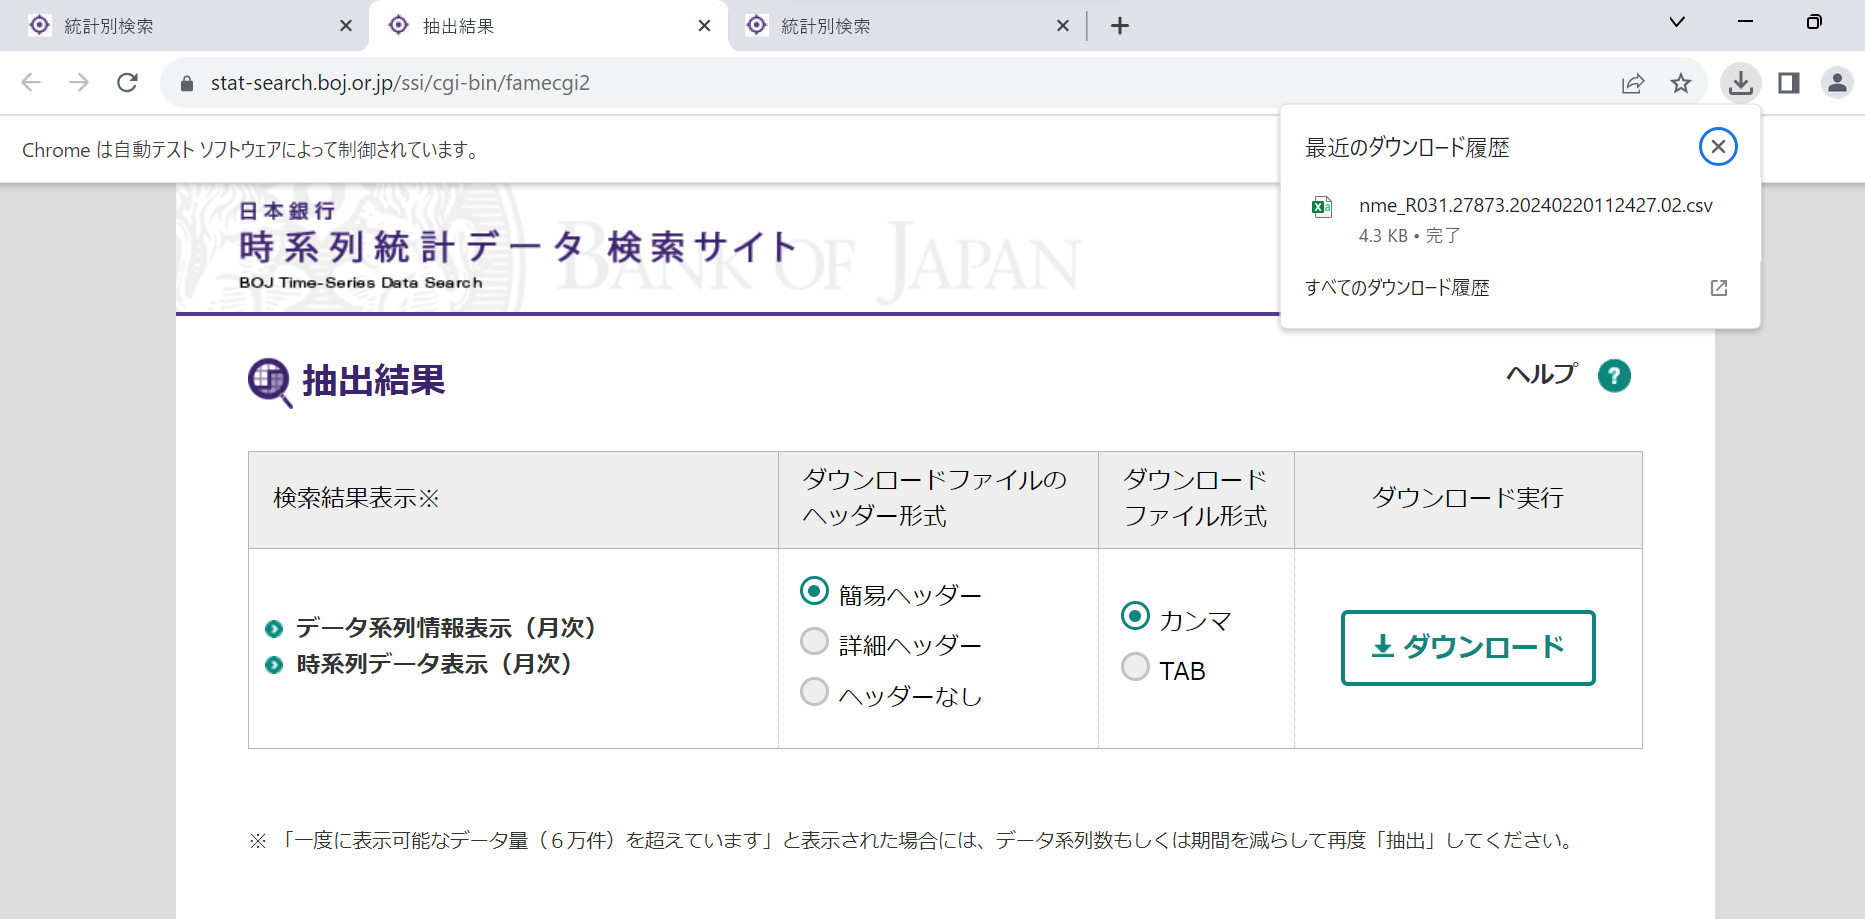The width and height of the screenshot is (1865, 919).
Task: Click the green ダウンロード button
Action: [1467, 648]
